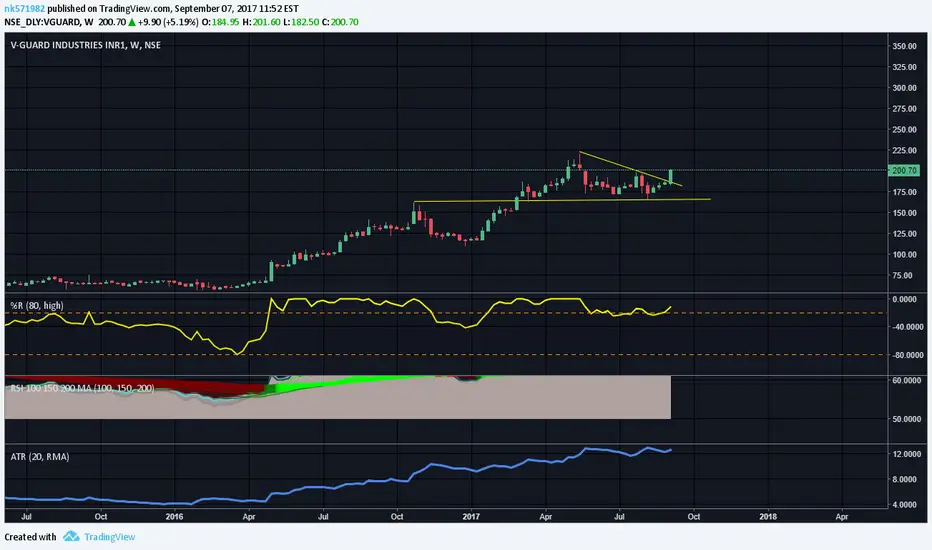Click the -40.0000 level on %R axis
The height and width of the screenshot is (550, 932).
906,327
